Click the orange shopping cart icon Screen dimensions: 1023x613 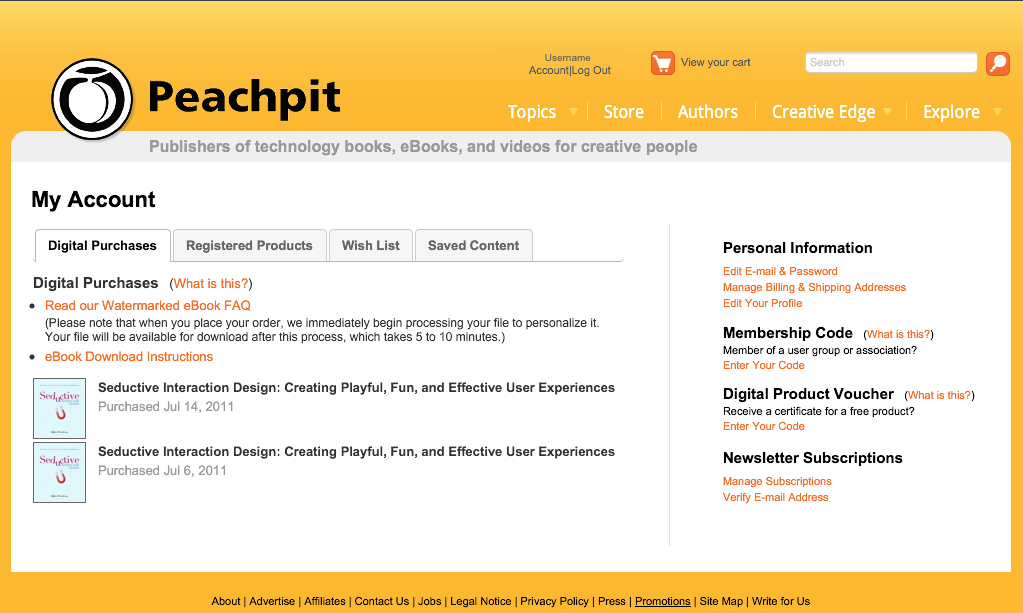pos(663,63)
